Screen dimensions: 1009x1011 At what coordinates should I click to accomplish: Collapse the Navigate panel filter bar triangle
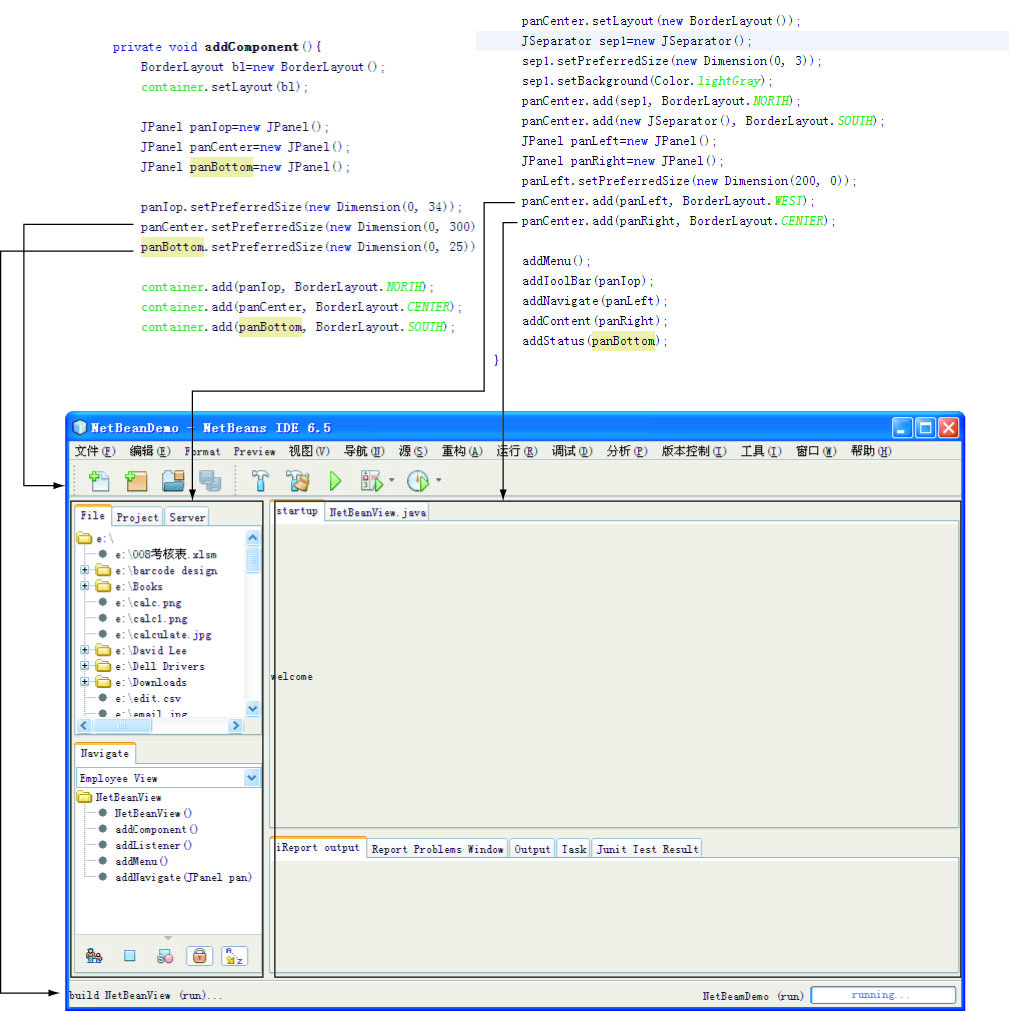click(168, 937)
